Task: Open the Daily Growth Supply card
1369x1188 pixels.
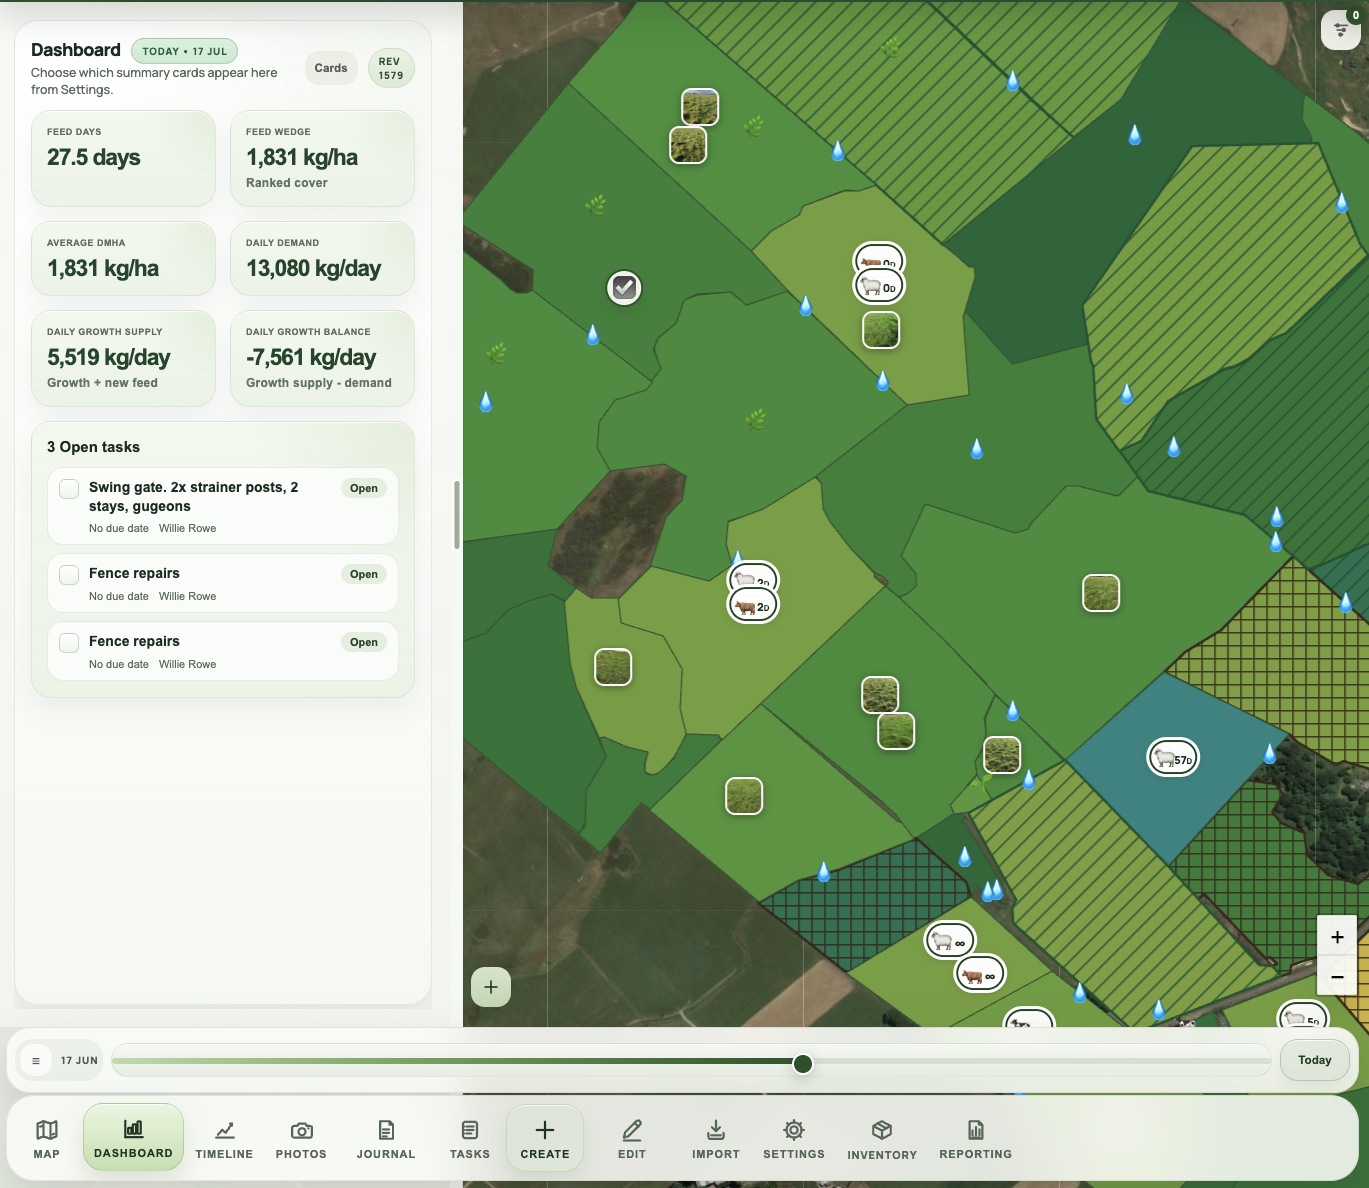Action: (x=123, y=358)
